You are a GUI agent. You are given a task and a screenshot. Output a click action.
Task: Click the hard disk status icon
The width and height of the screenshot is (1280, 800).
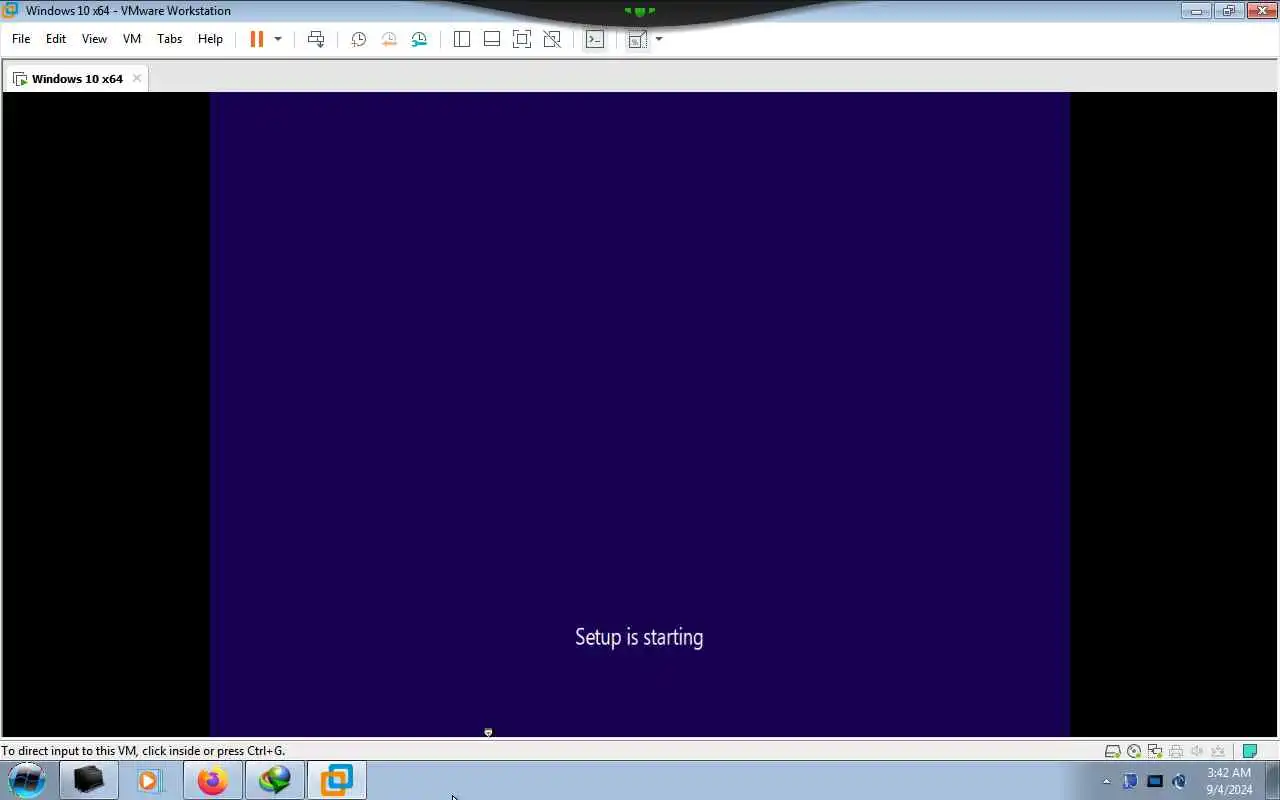(1112, 751)
